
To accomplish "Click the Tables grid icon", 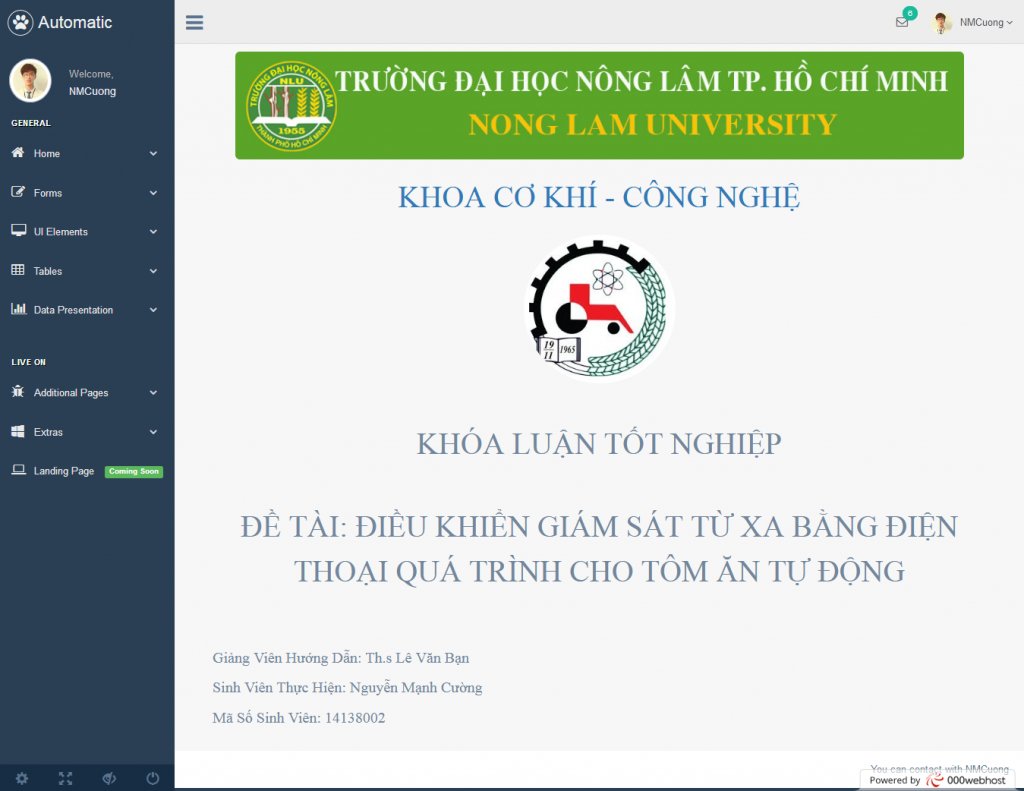I will 18,270.
